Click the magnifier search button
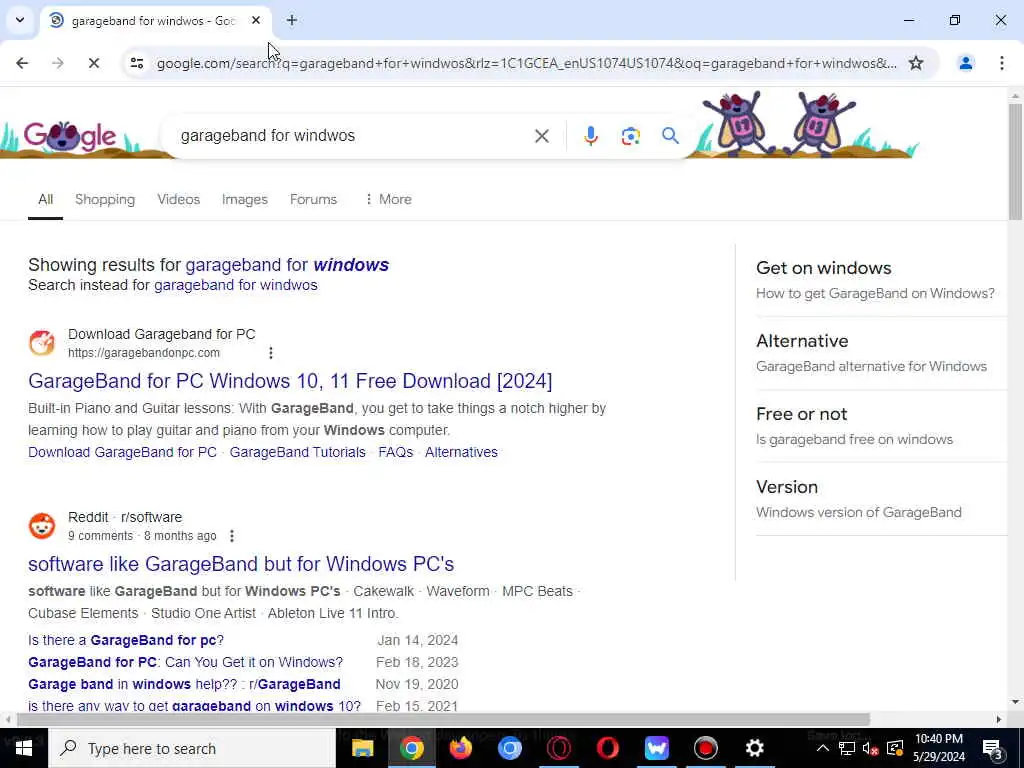The height and width of the screenshot is (768, 1024). [670, 136]
